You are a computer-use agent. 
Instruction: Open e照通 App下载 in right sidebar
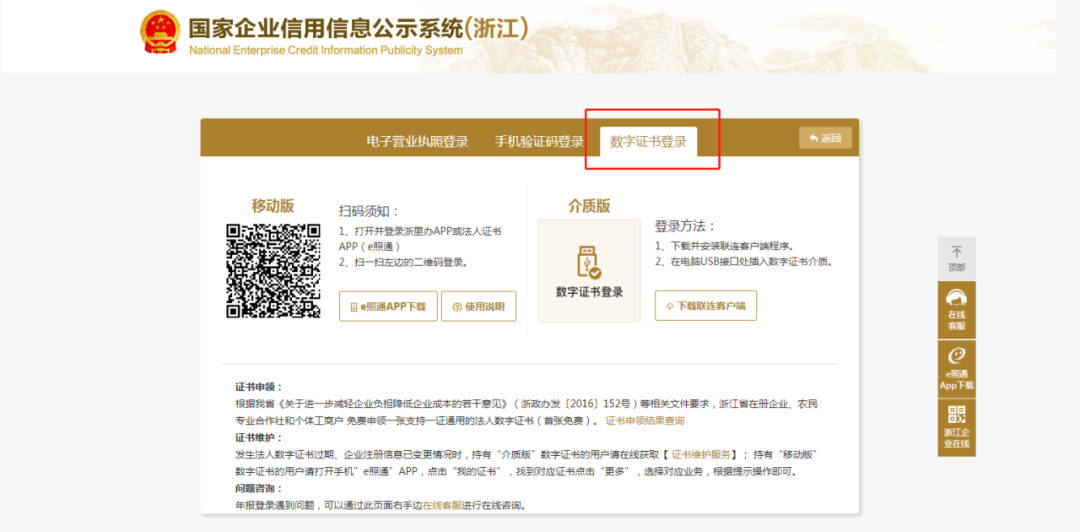tap(956, 367)
